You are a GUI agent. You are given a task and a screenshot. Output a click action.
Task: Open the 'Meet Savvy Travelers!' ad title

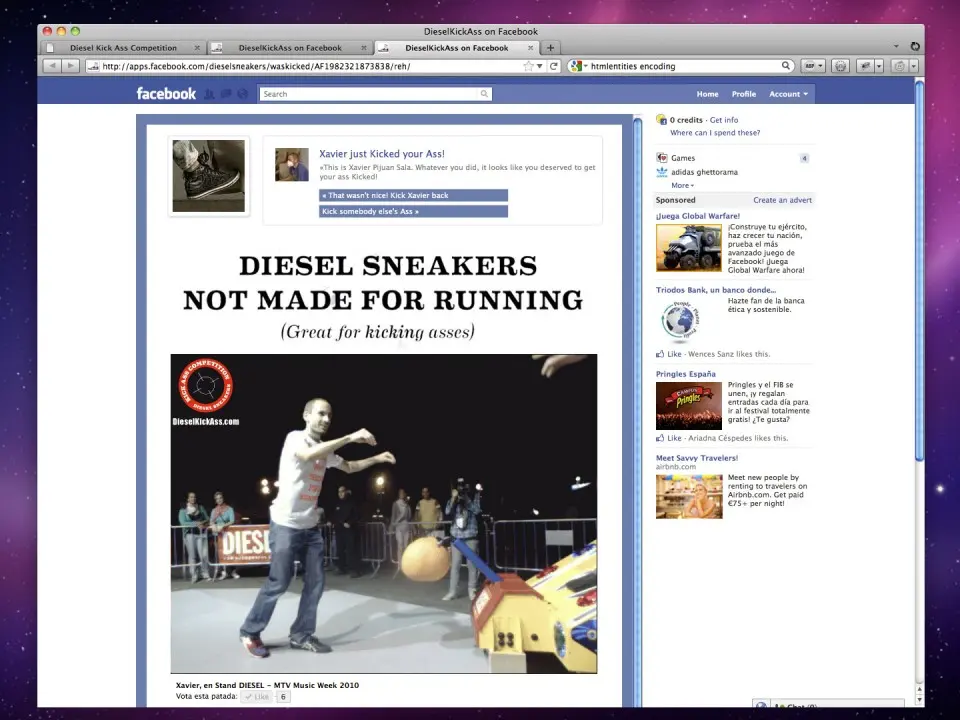pyautogui.click(x=697, y=458)
